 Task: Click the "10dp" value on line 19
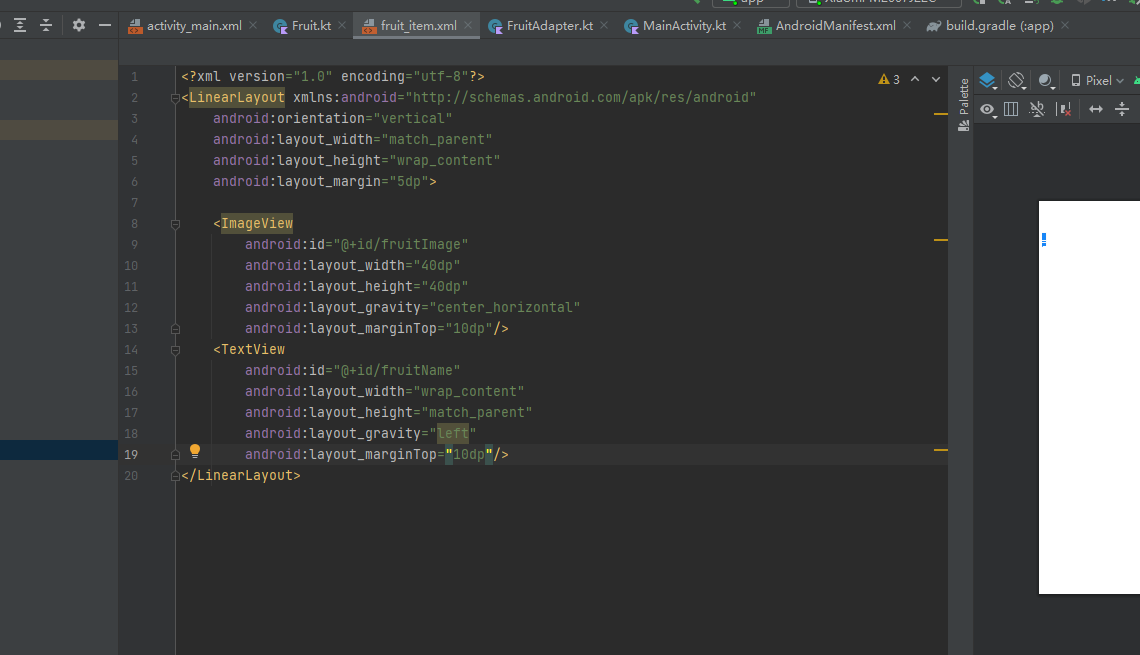coord(469,455)
